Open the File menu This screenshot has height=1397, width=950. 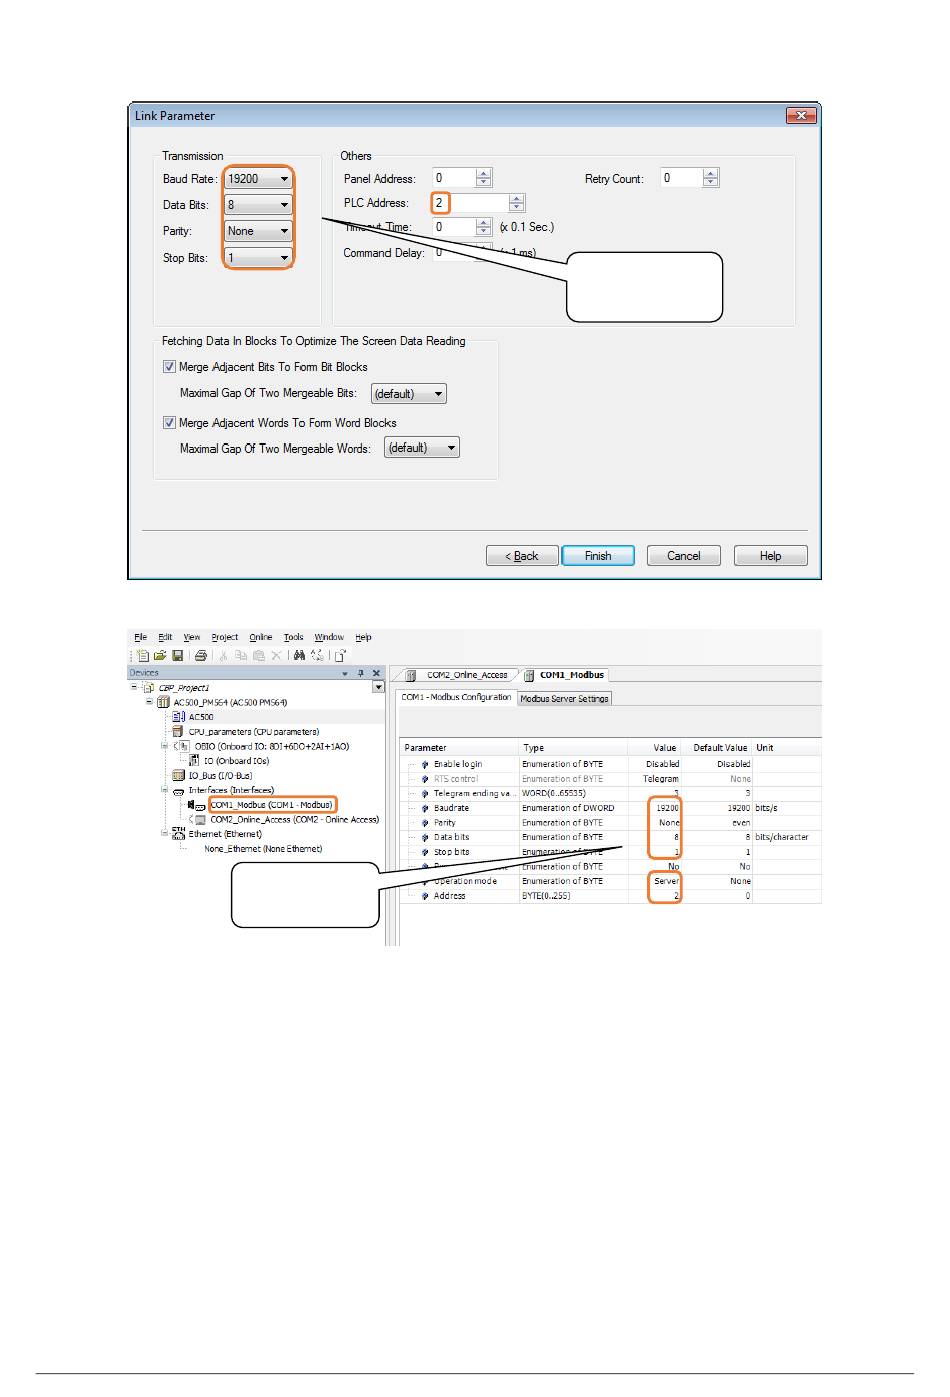(140, 637)
